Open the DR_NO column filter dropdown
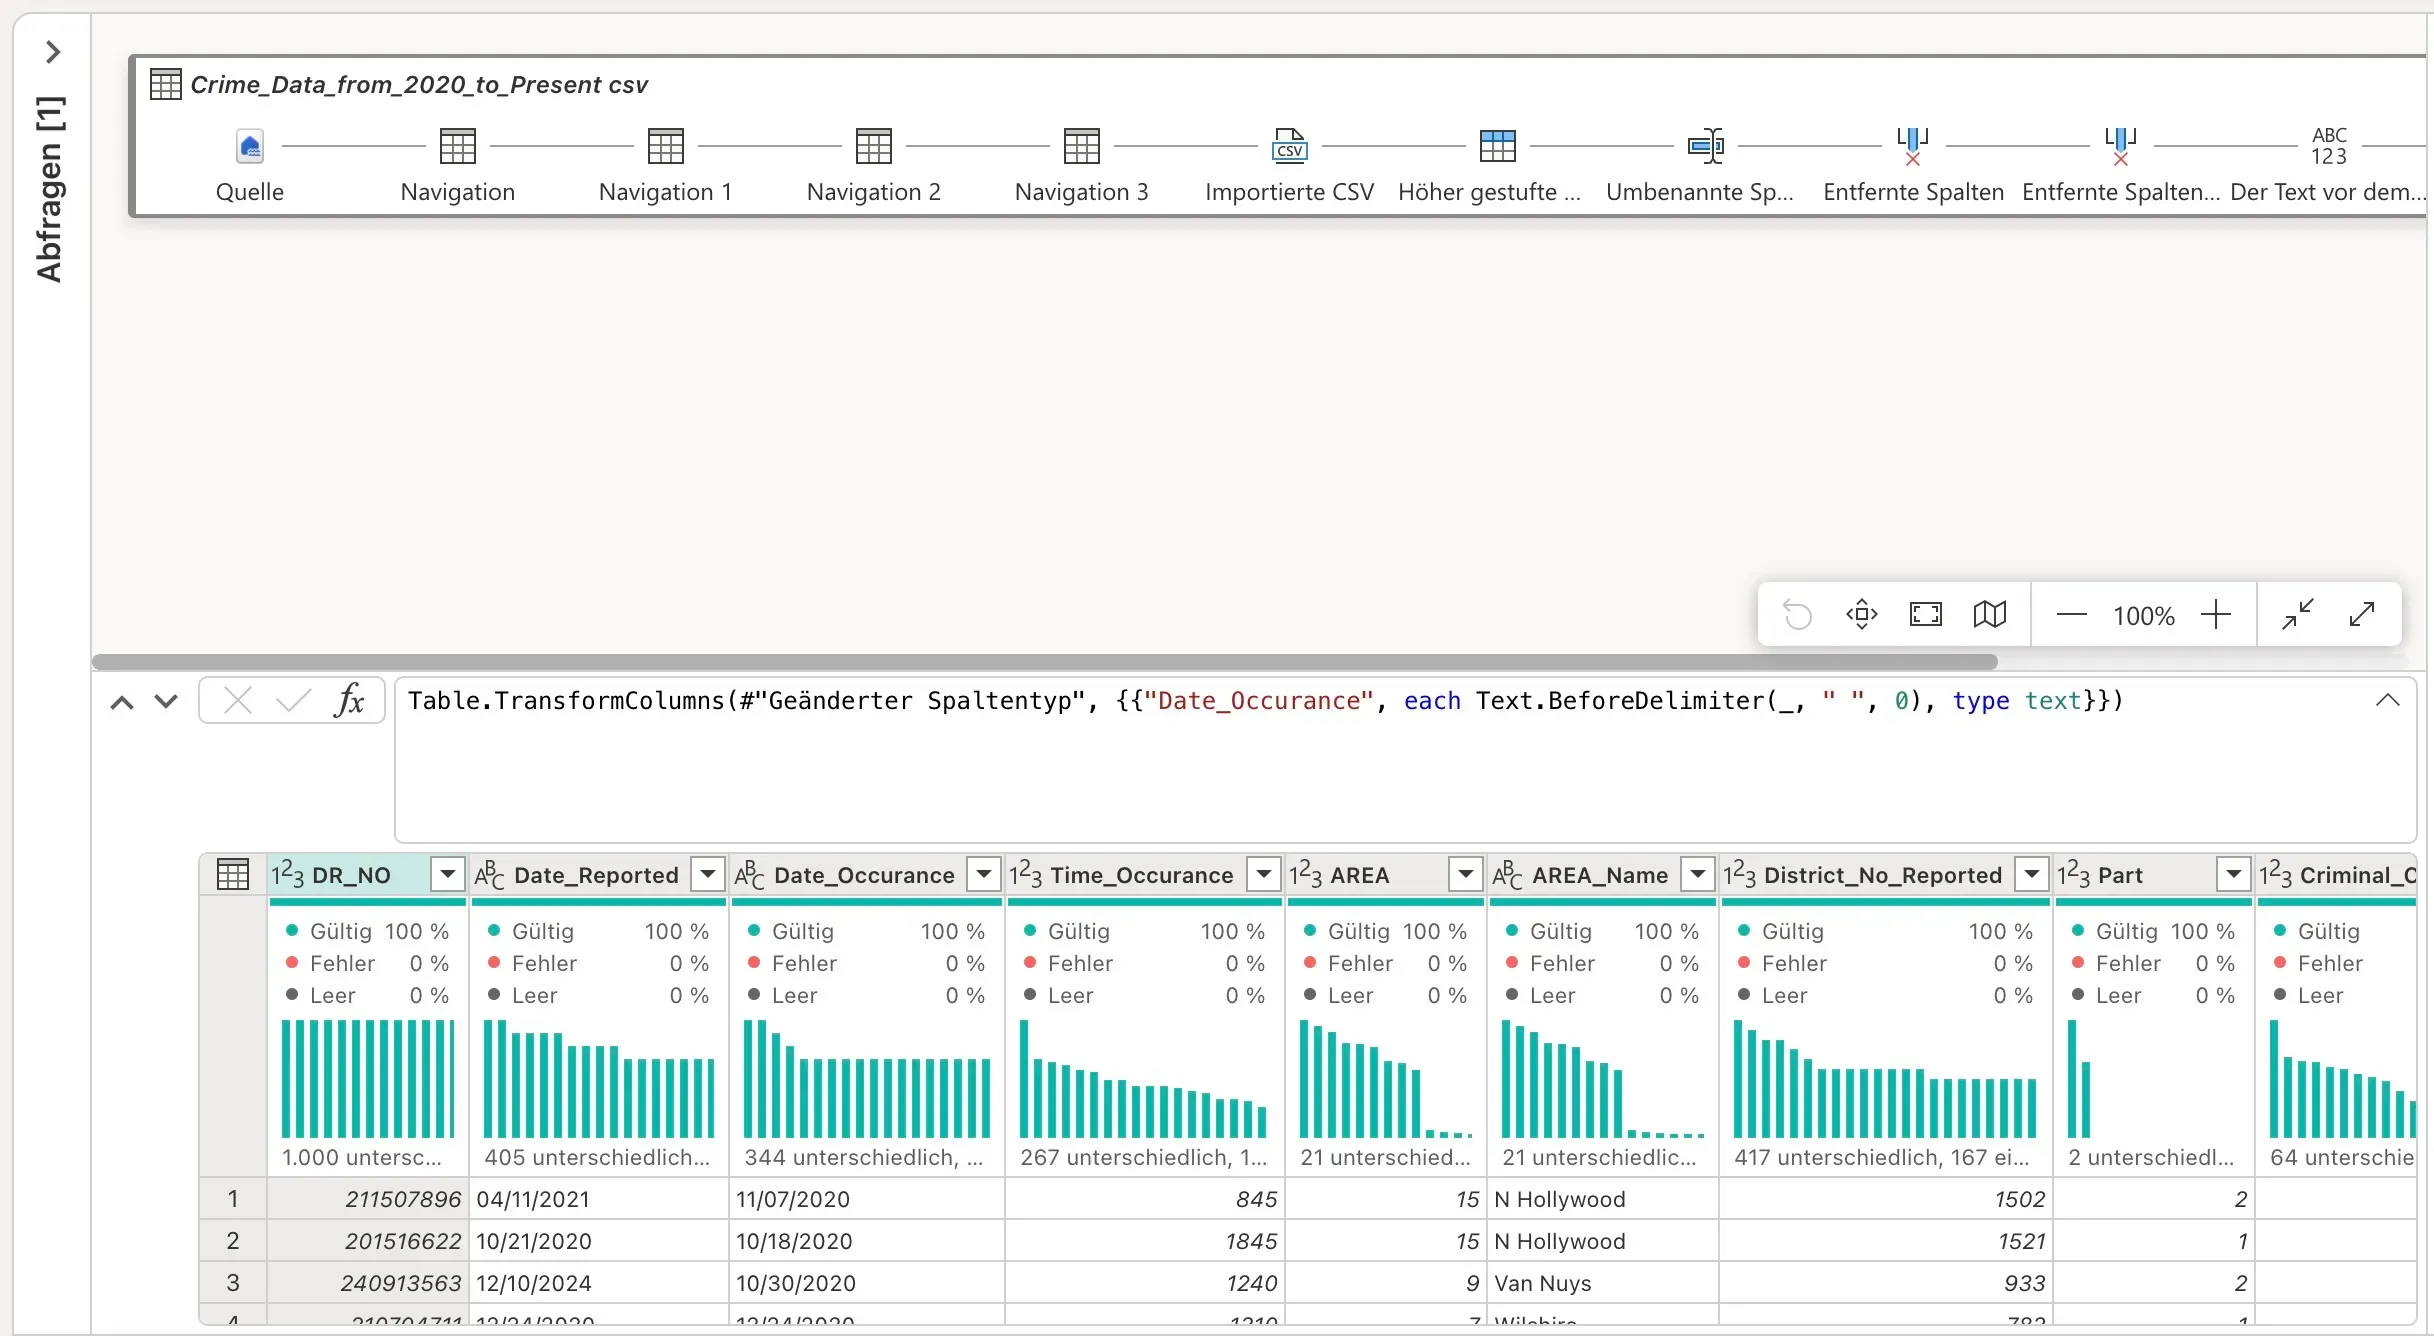Viewport: 2434px width, 1336px height. point(446,873)
